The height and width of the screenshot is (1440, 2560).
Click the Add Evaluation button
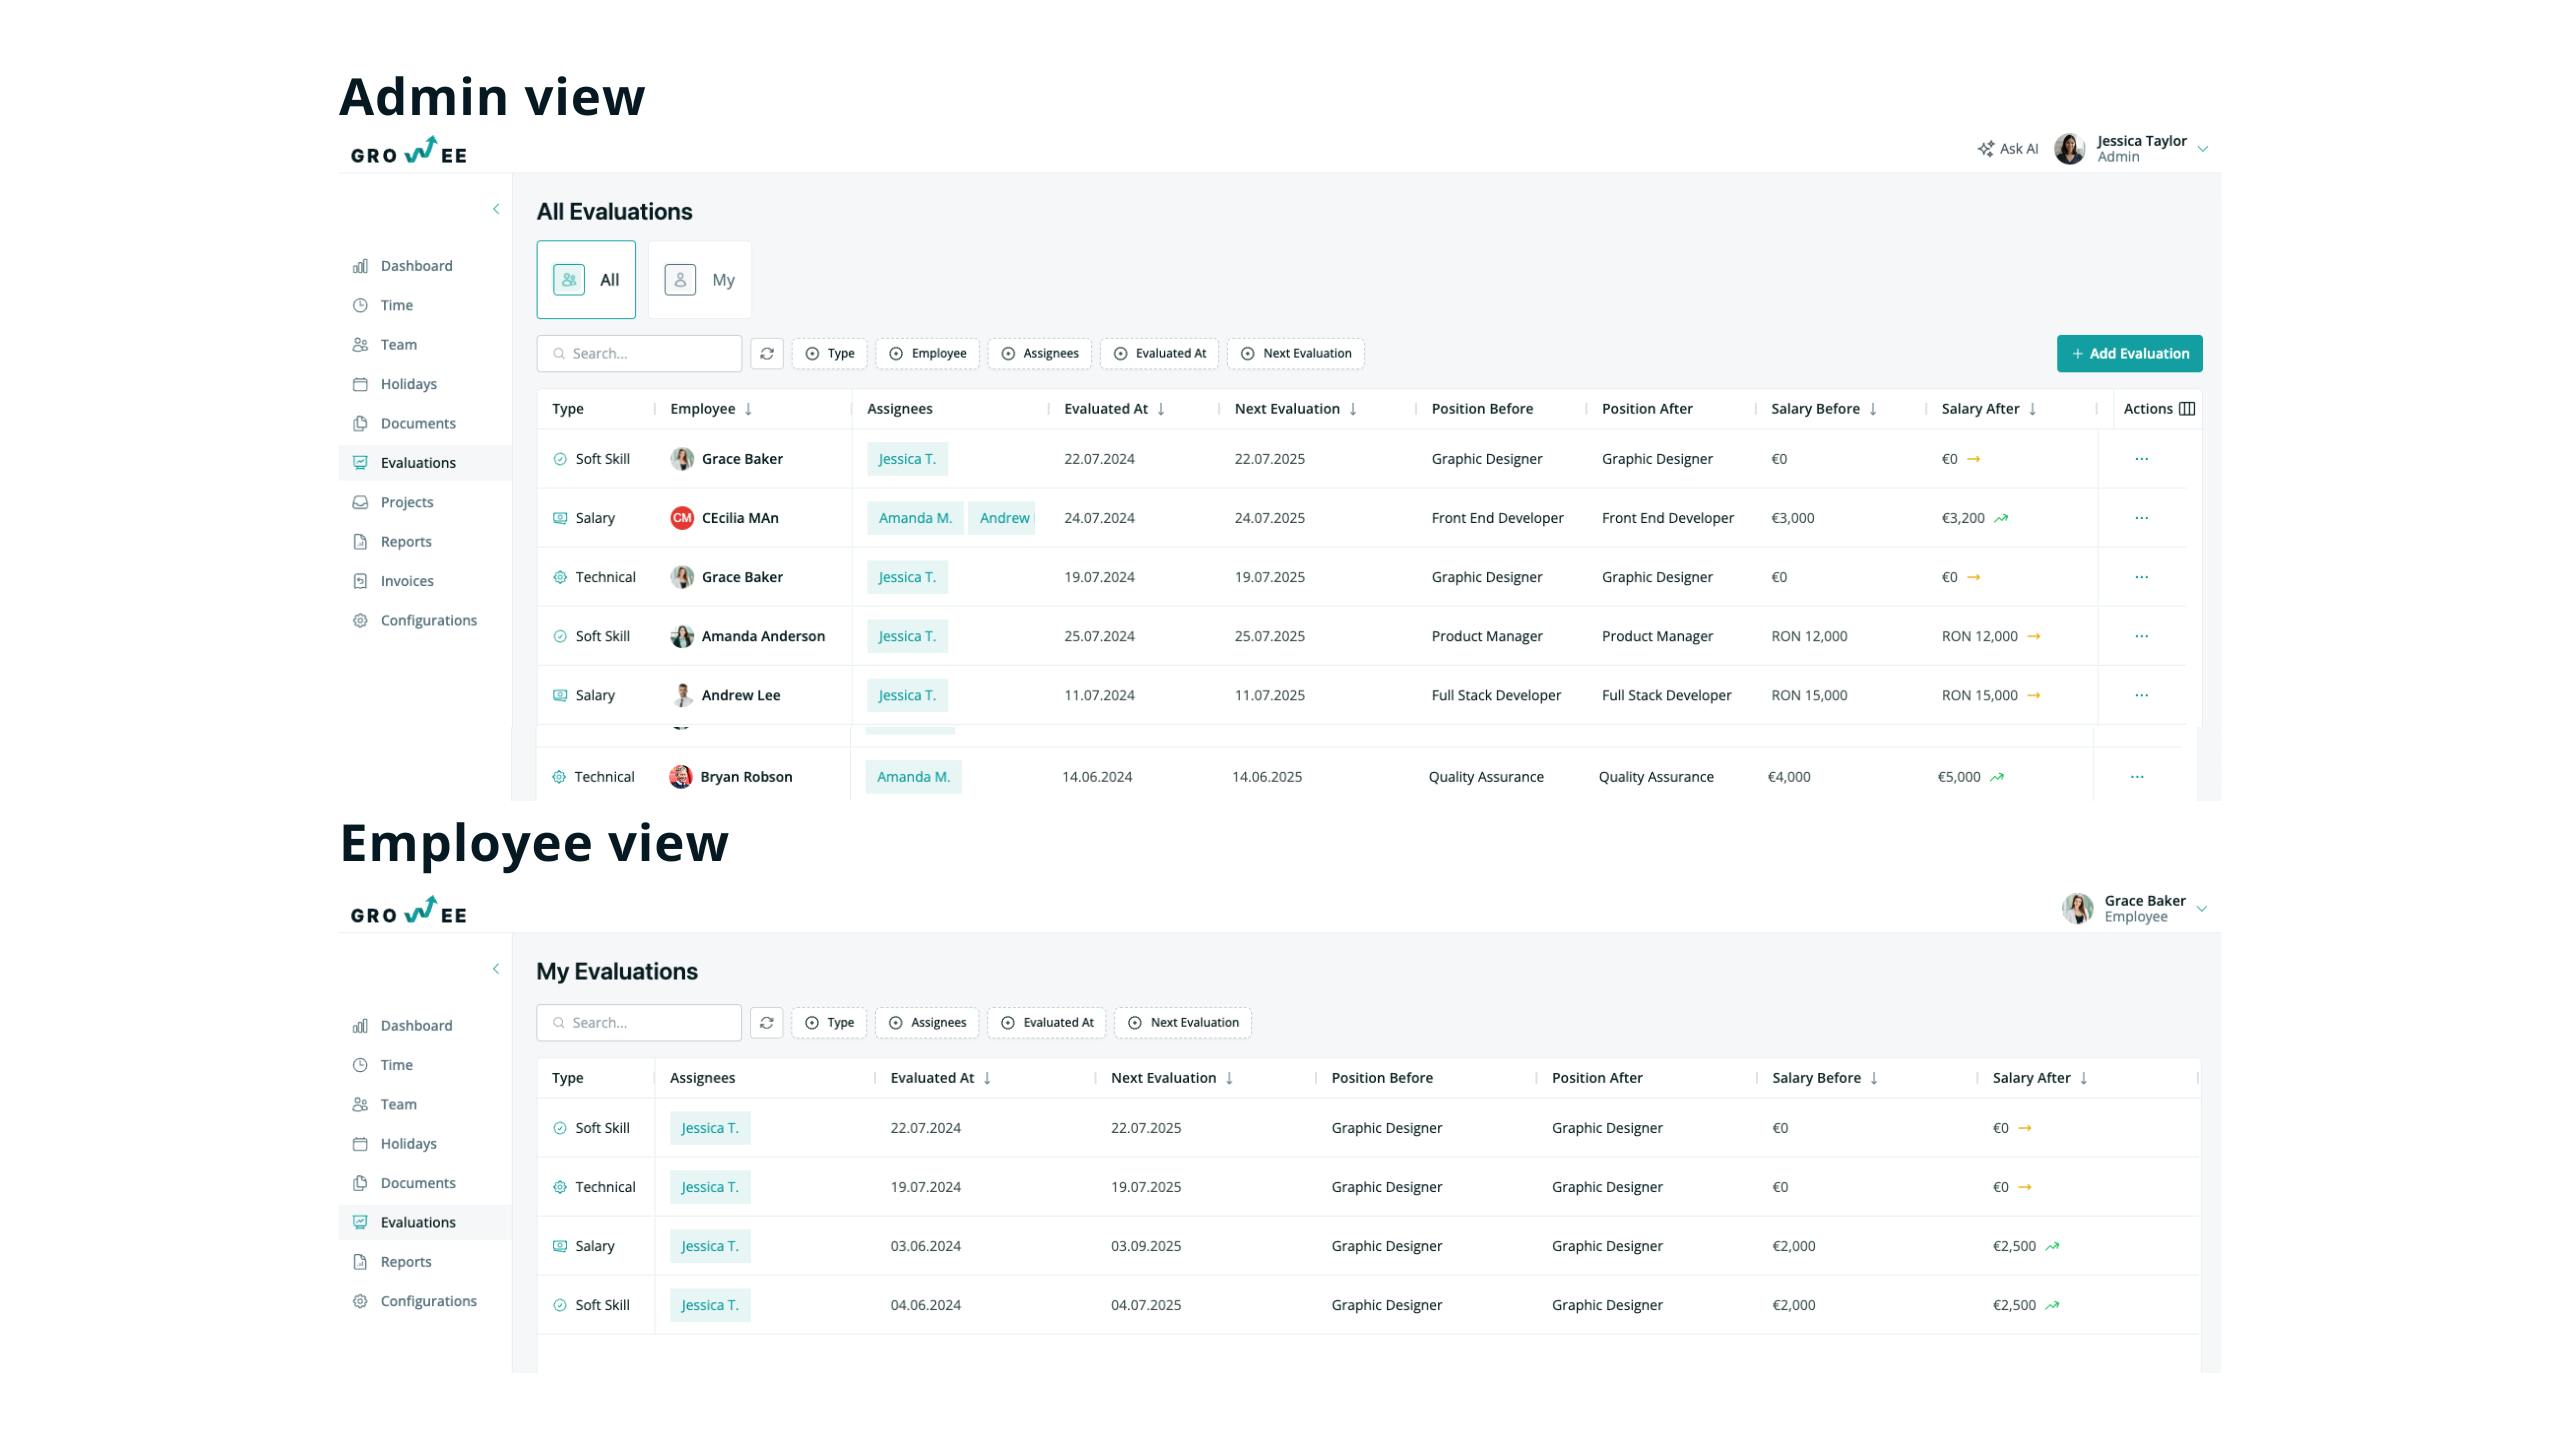2130,353
